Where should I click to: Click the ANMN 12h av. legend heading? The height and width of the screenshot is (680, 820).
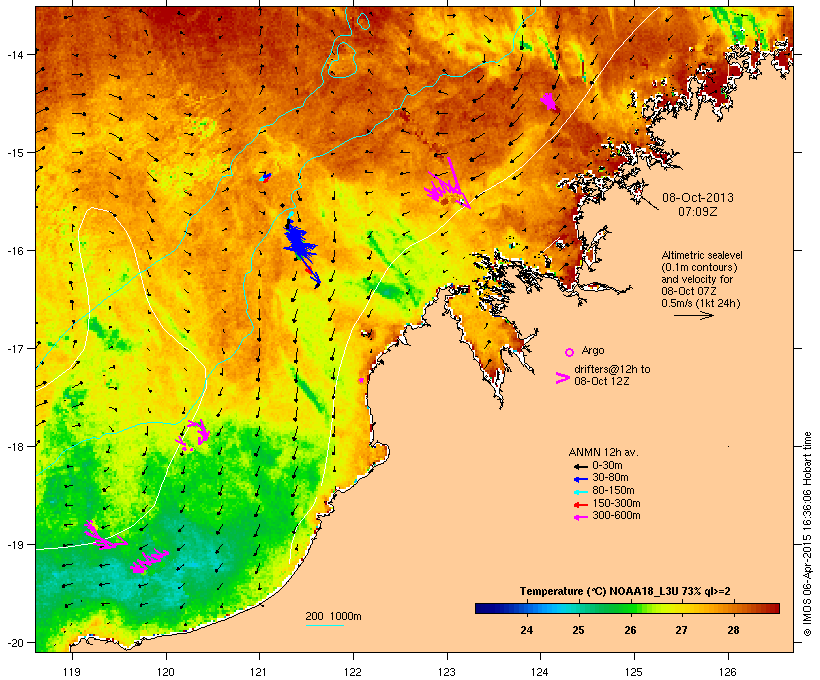point(603,452)
